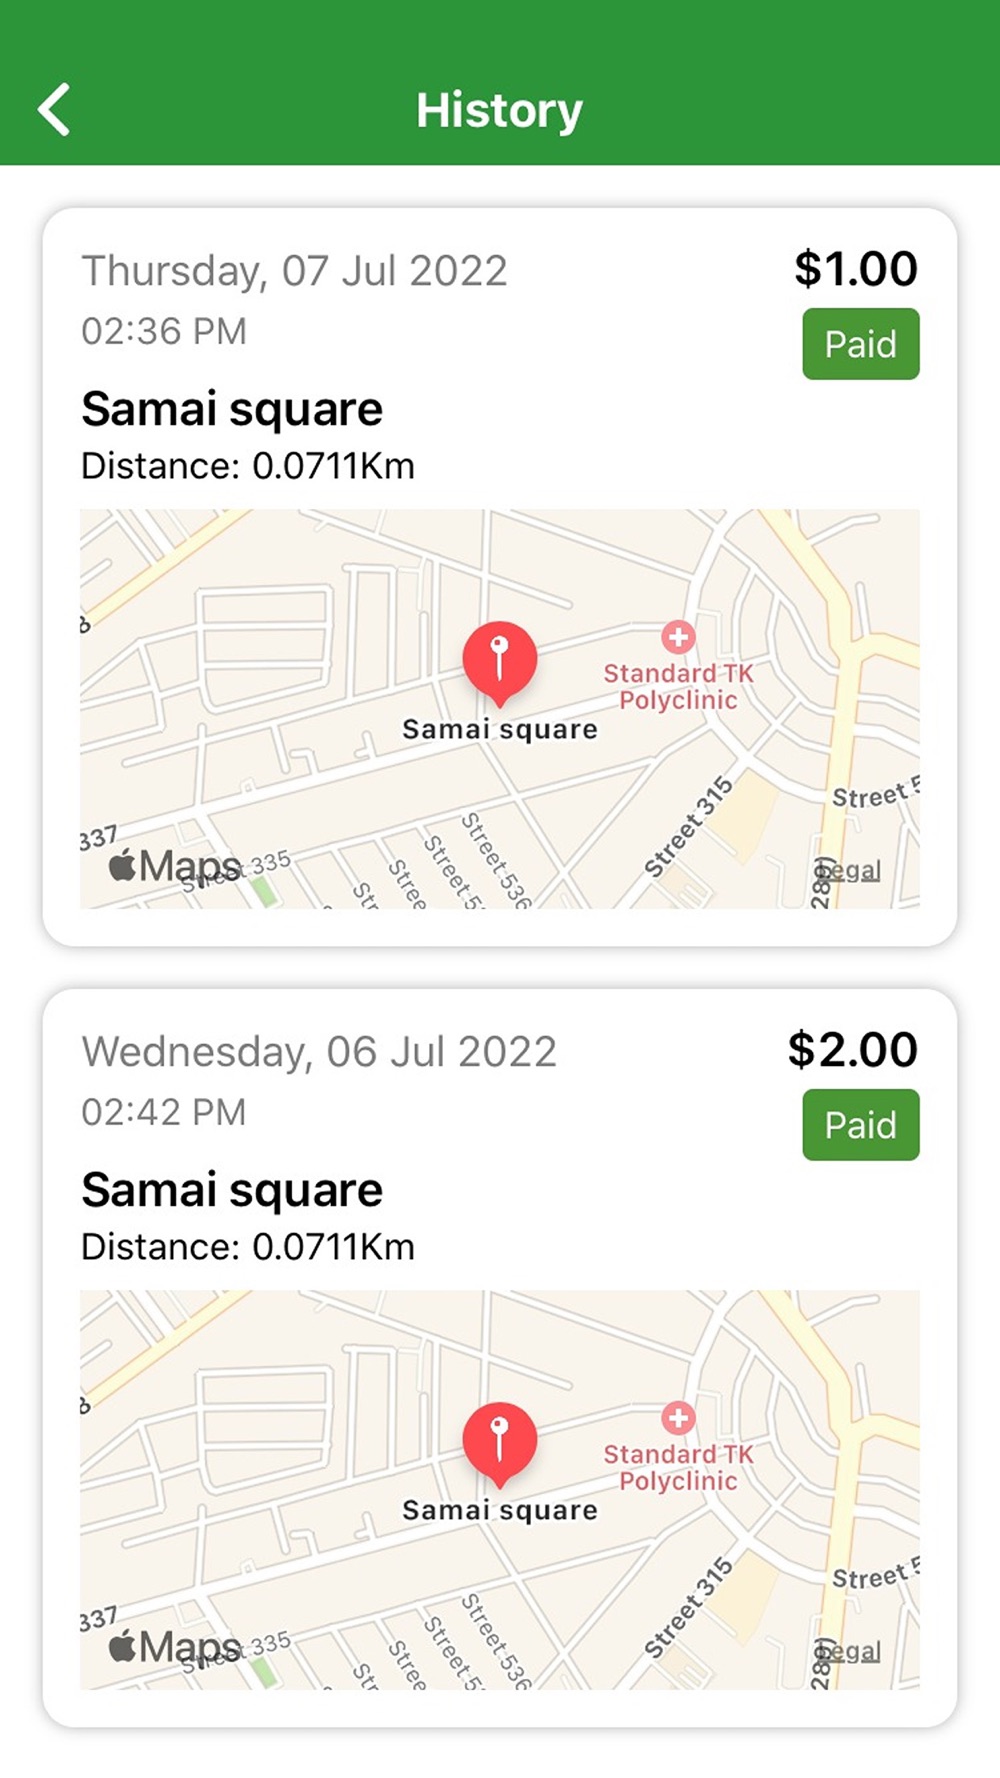Open the Legal link on the first map

click(x=850, y=871)
